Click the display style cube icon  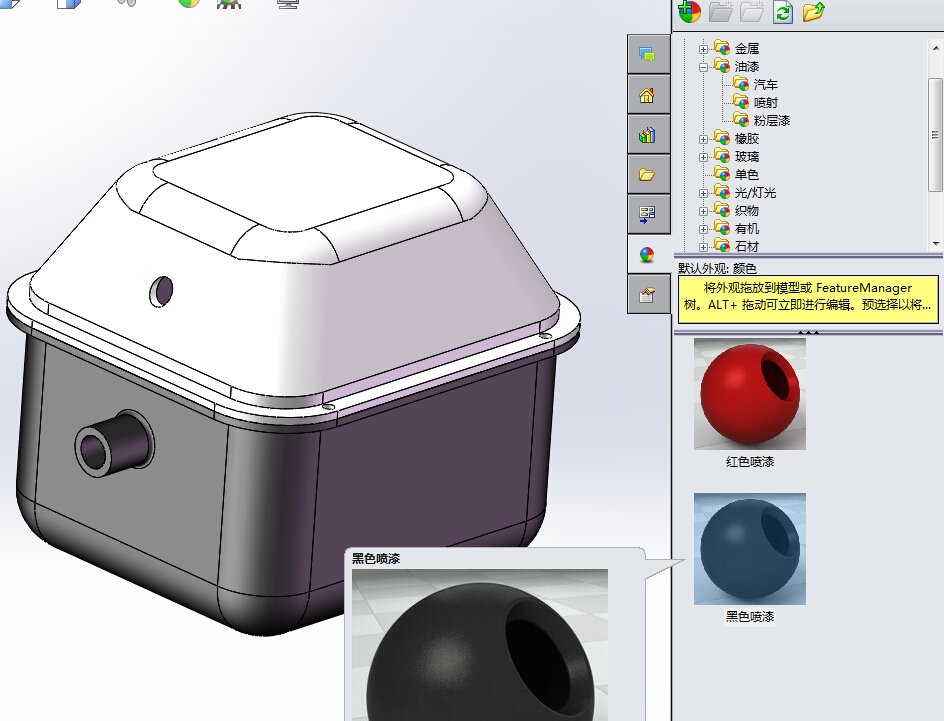coord(68,3)
